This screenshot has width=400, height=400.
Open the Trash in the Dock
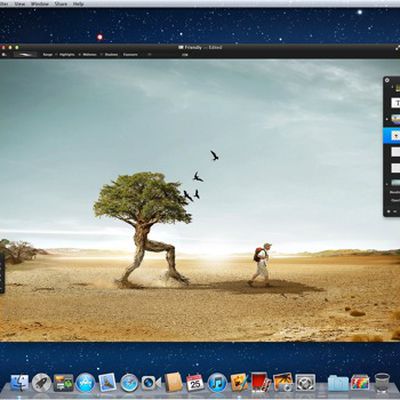pos(382,383)
